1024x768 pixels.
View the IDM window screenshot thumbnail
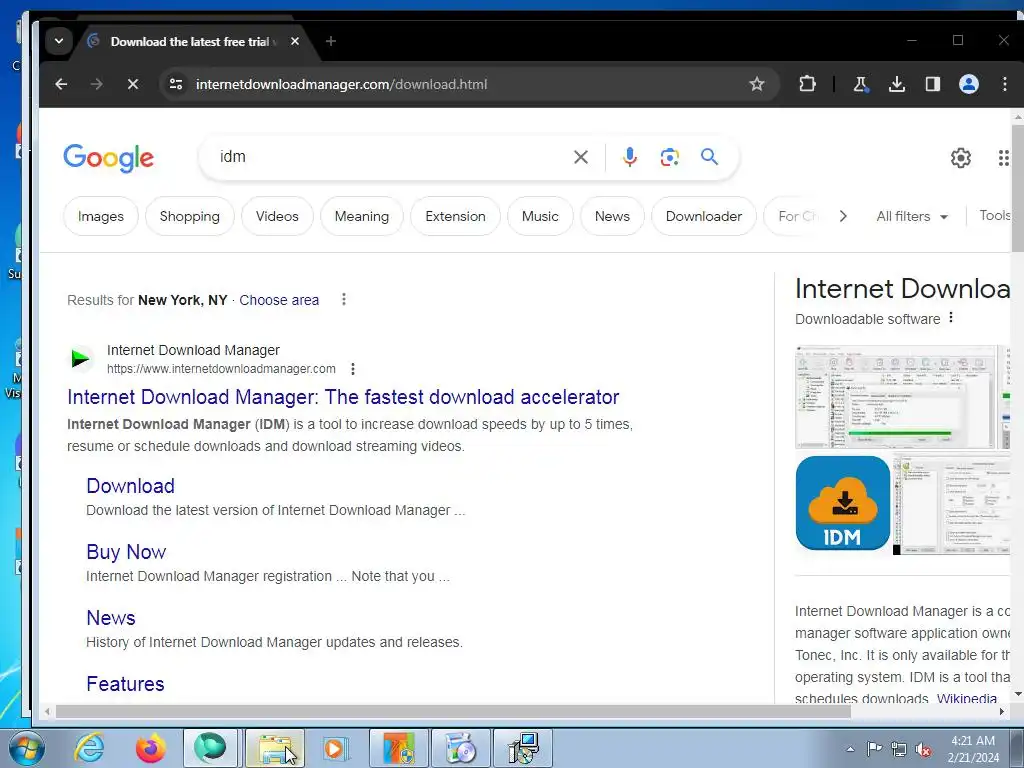893,397
